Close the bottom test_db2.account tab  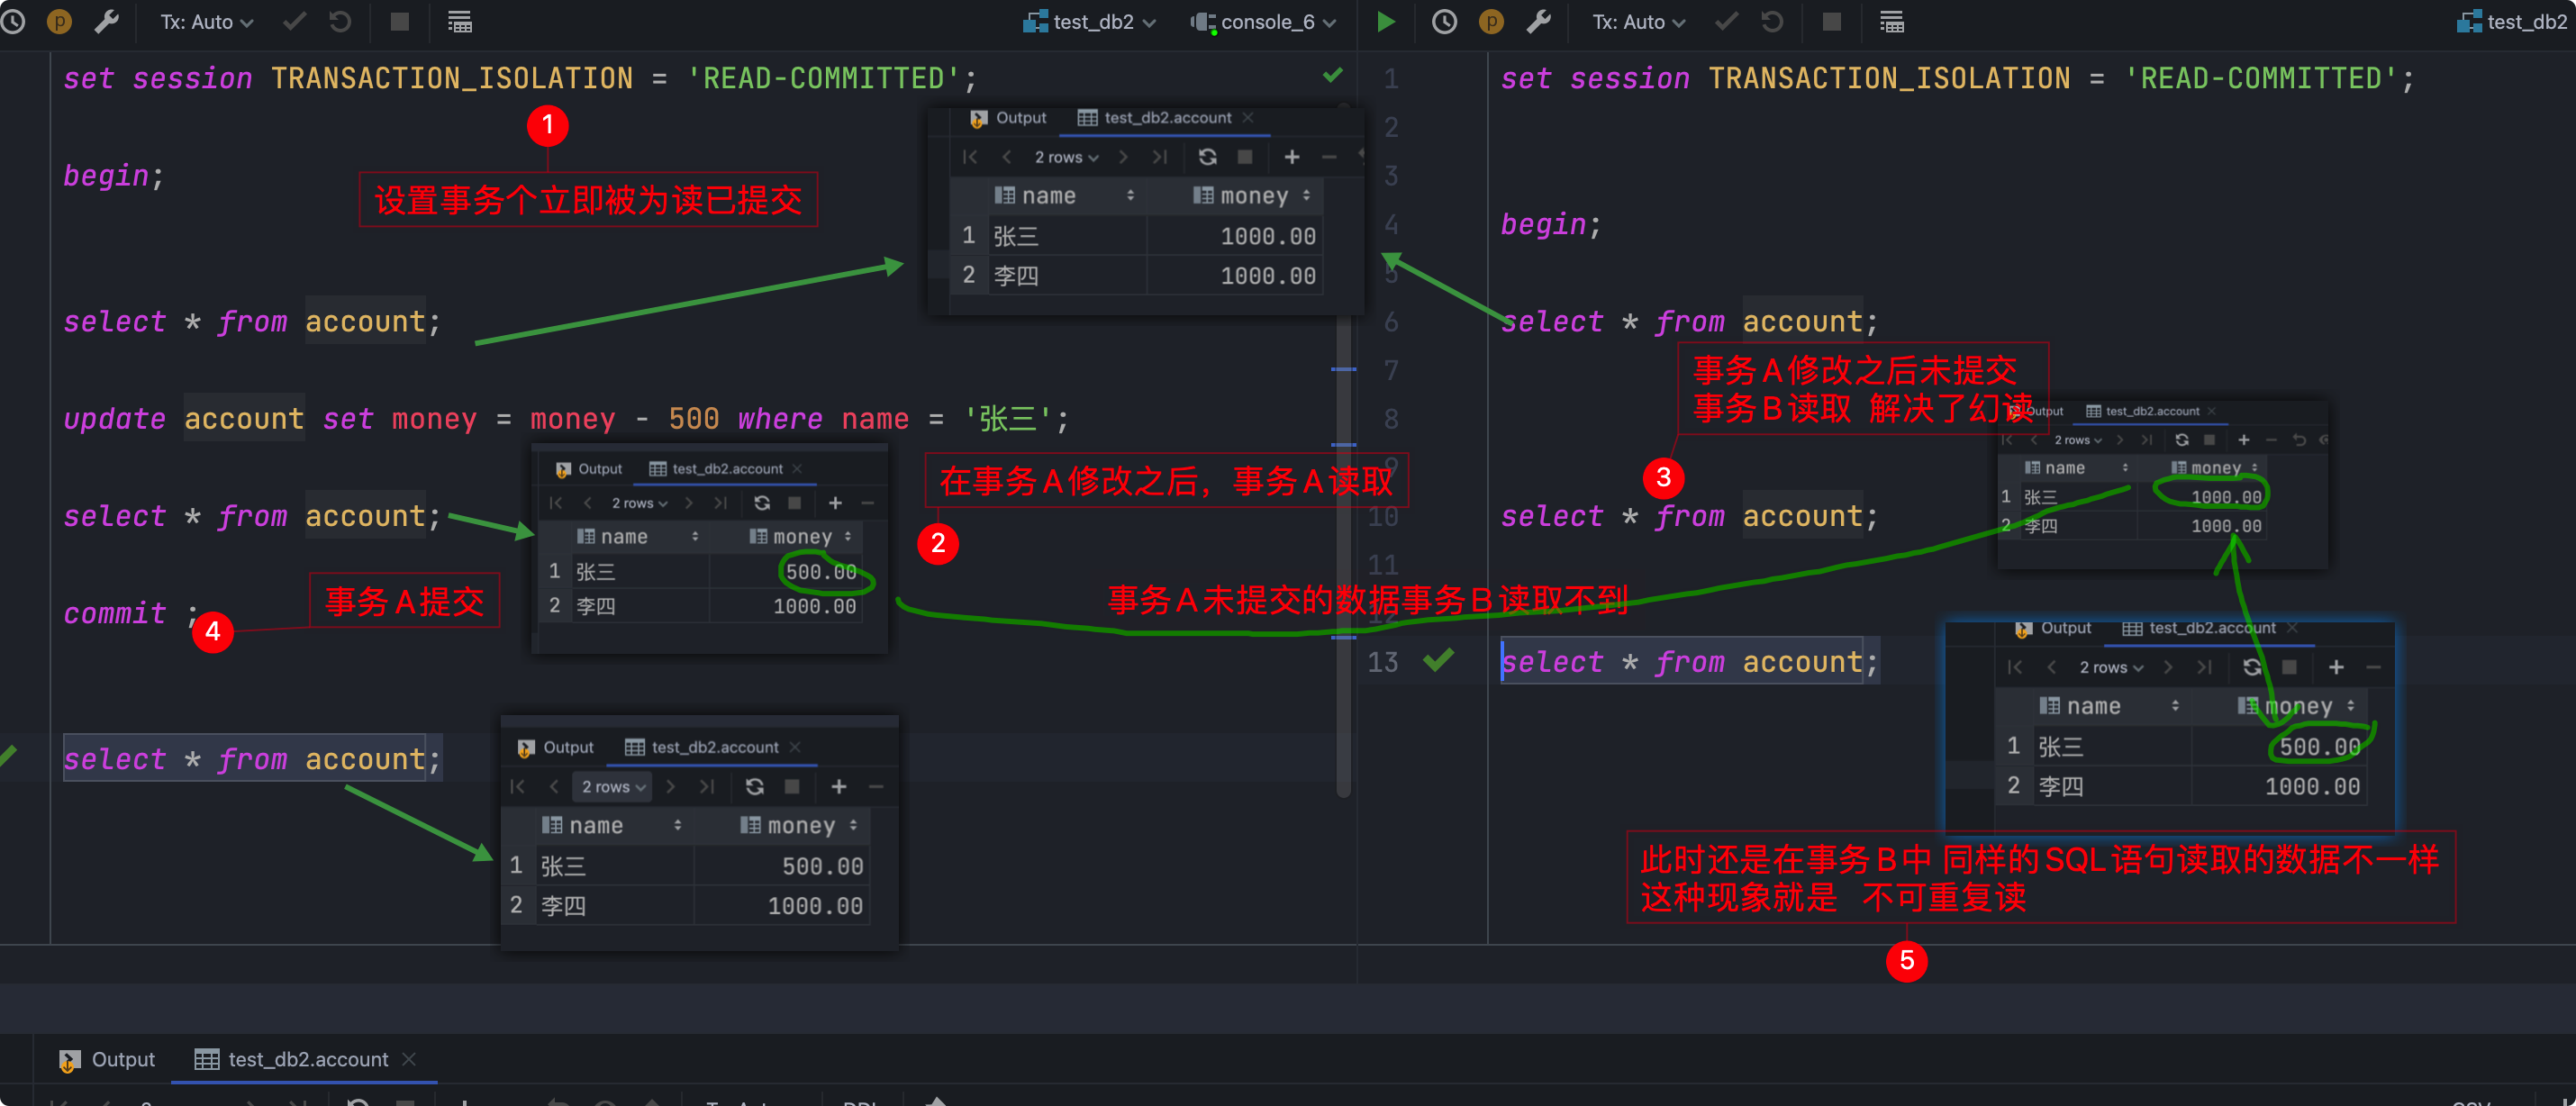[408, 1059]
